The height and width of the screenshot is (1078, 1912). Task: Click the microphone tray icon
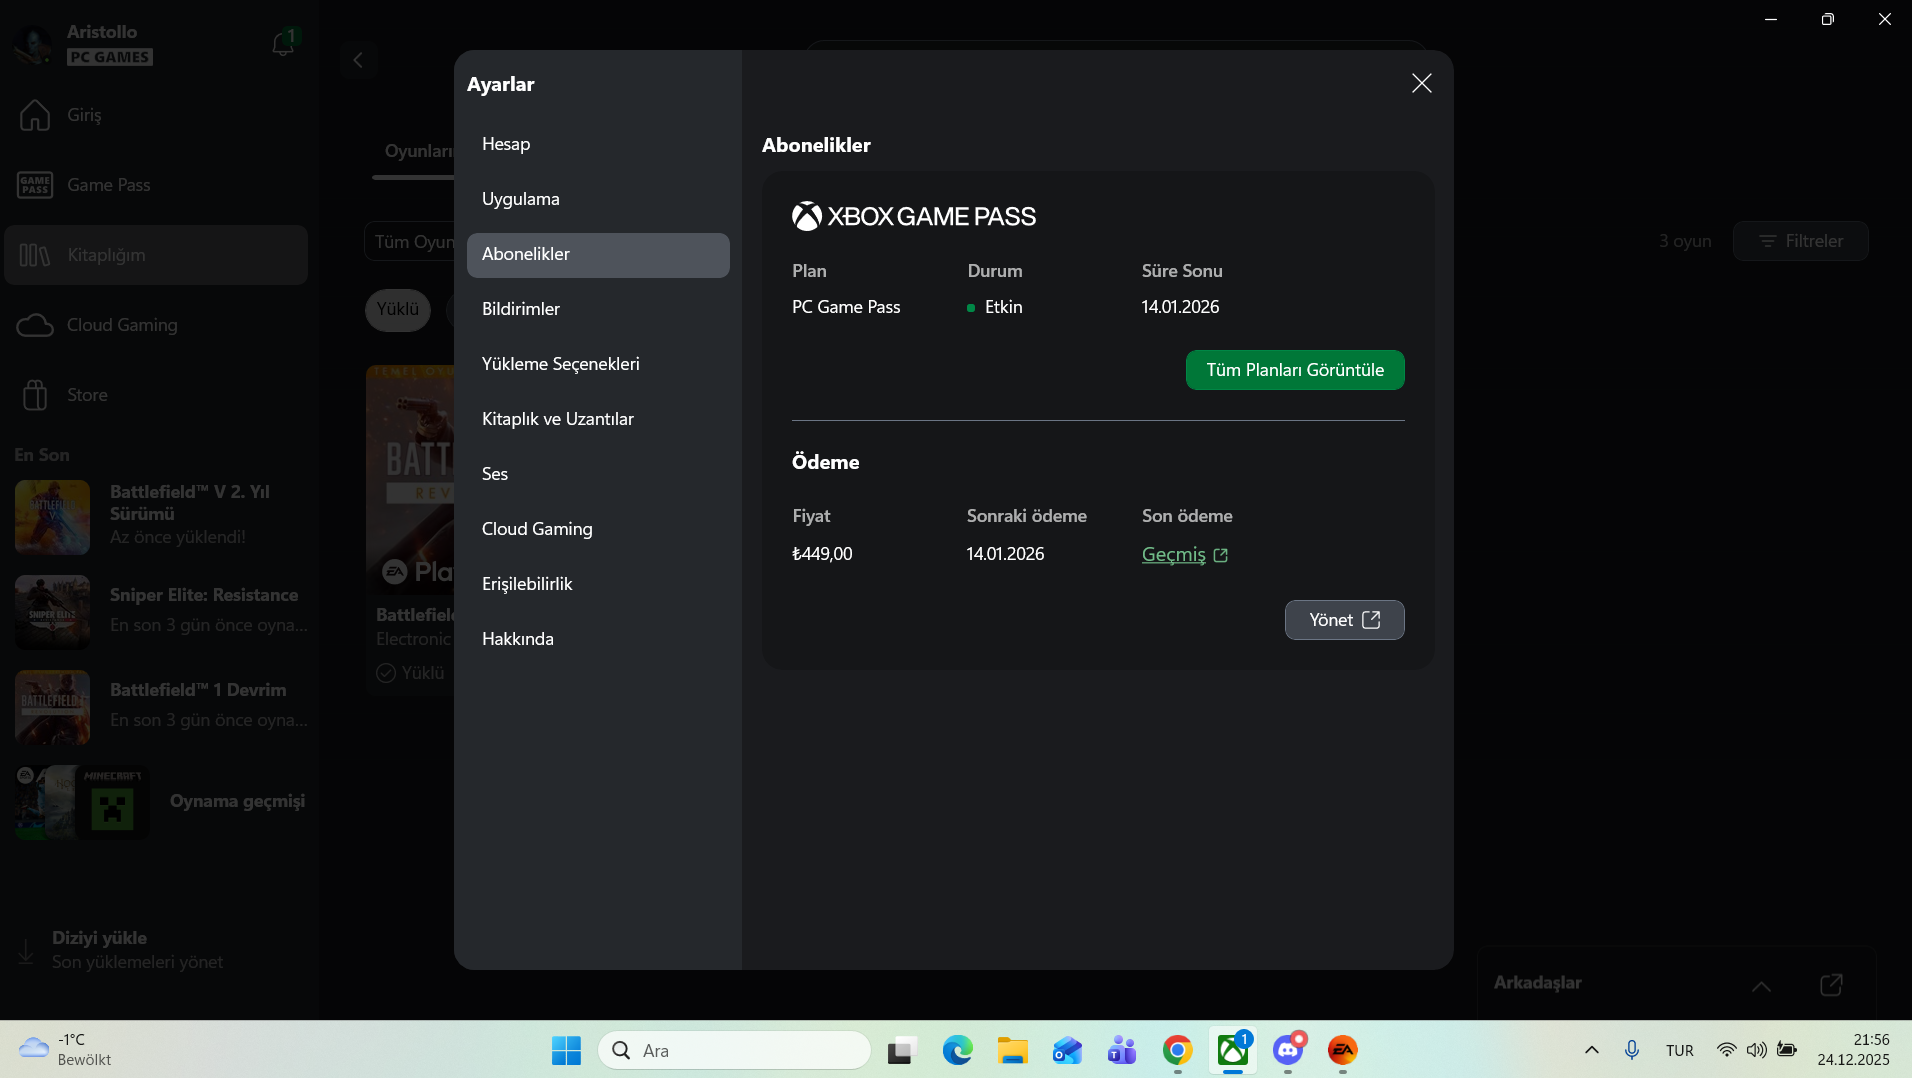point(1631,1050)
